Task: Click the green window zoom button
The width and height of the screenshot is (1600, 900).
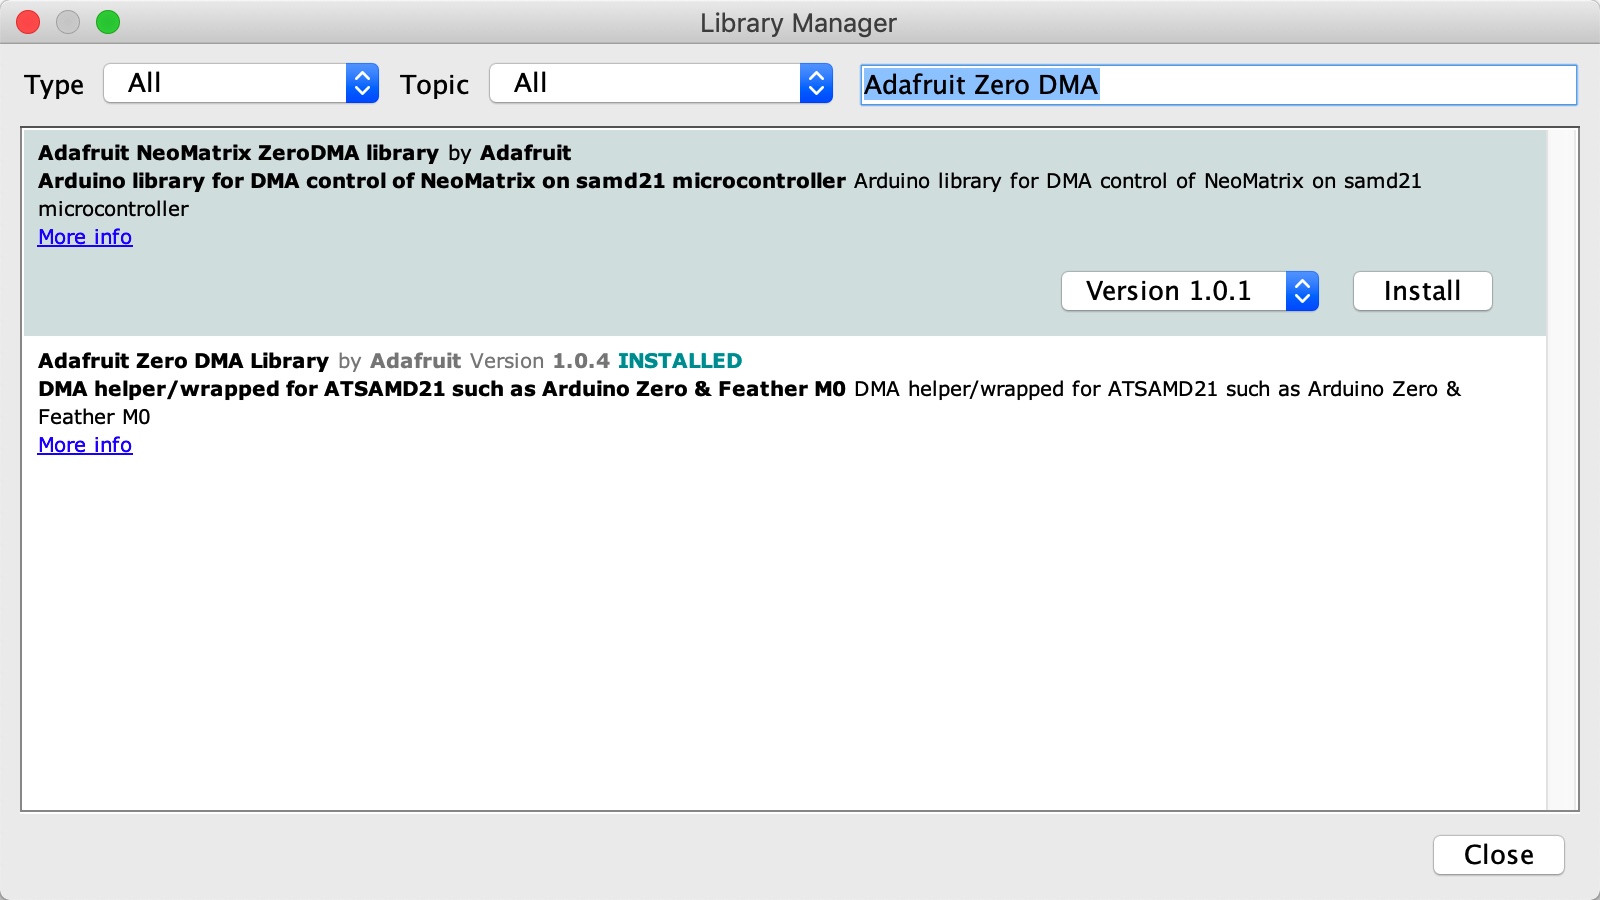Action: tap(108, 22)
